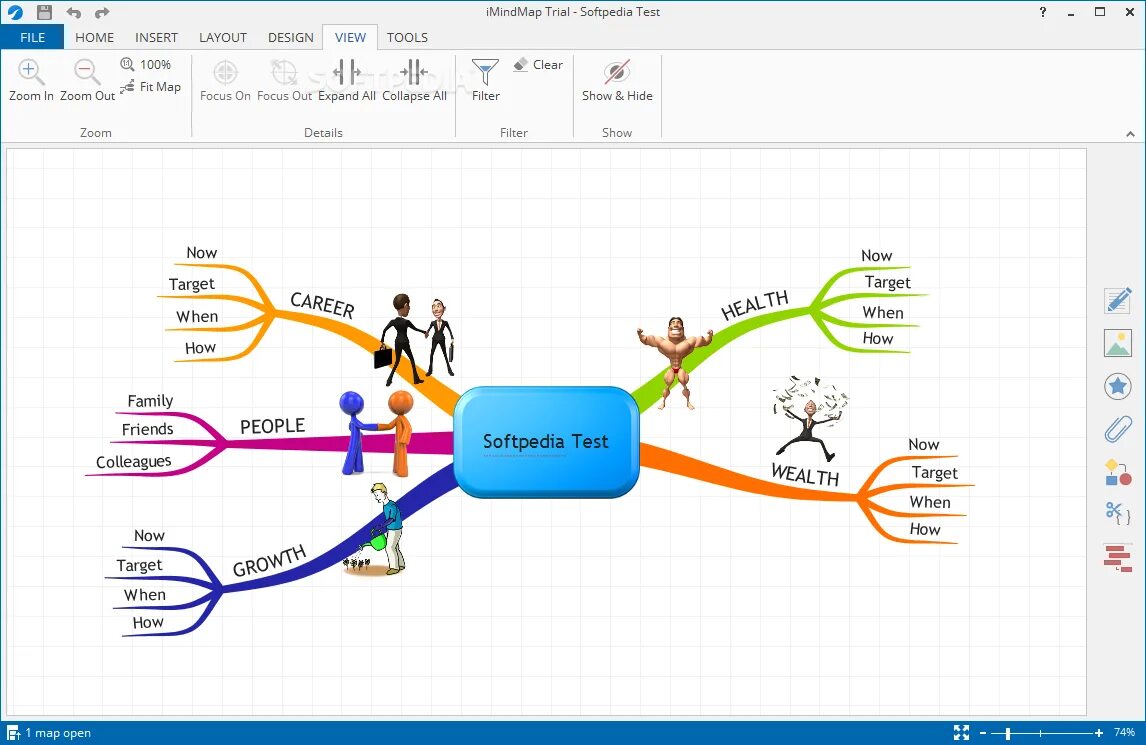Open the image library sidebar icon
Image resolution: width=1146 pixels, height=745 pixels.
pyautogui.click(x=1117, y=343)
